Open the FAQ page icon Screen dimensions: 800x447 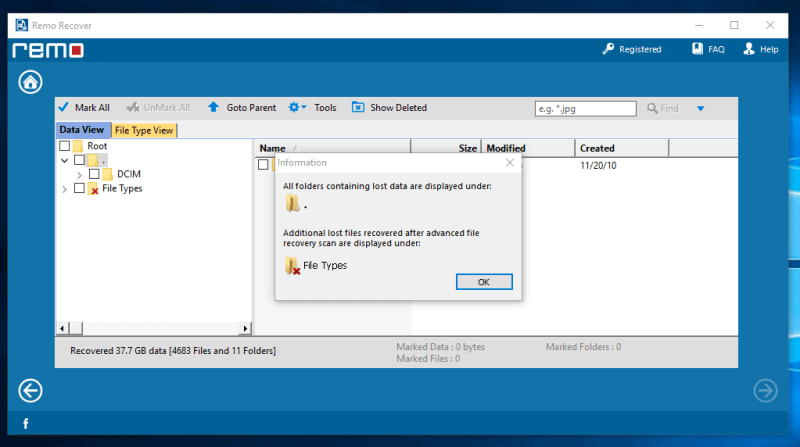coord(698,49)
